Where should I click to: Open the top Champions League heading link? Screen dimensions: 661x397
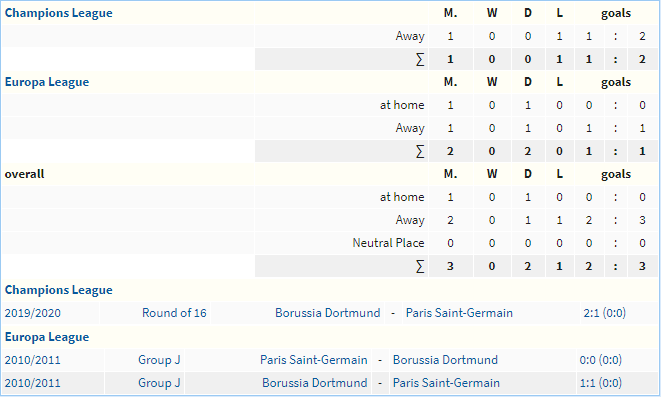[59, 13]
